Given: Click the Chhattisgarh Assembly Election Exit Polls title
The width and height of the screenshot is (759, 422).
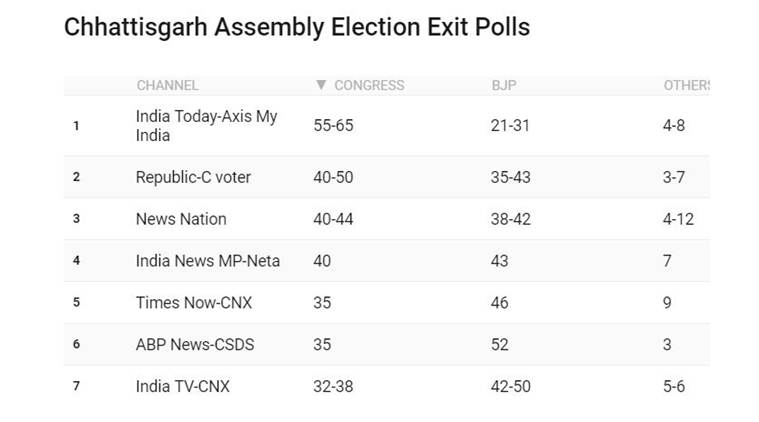Looking at the screenshot, I should tap(296, 27).
